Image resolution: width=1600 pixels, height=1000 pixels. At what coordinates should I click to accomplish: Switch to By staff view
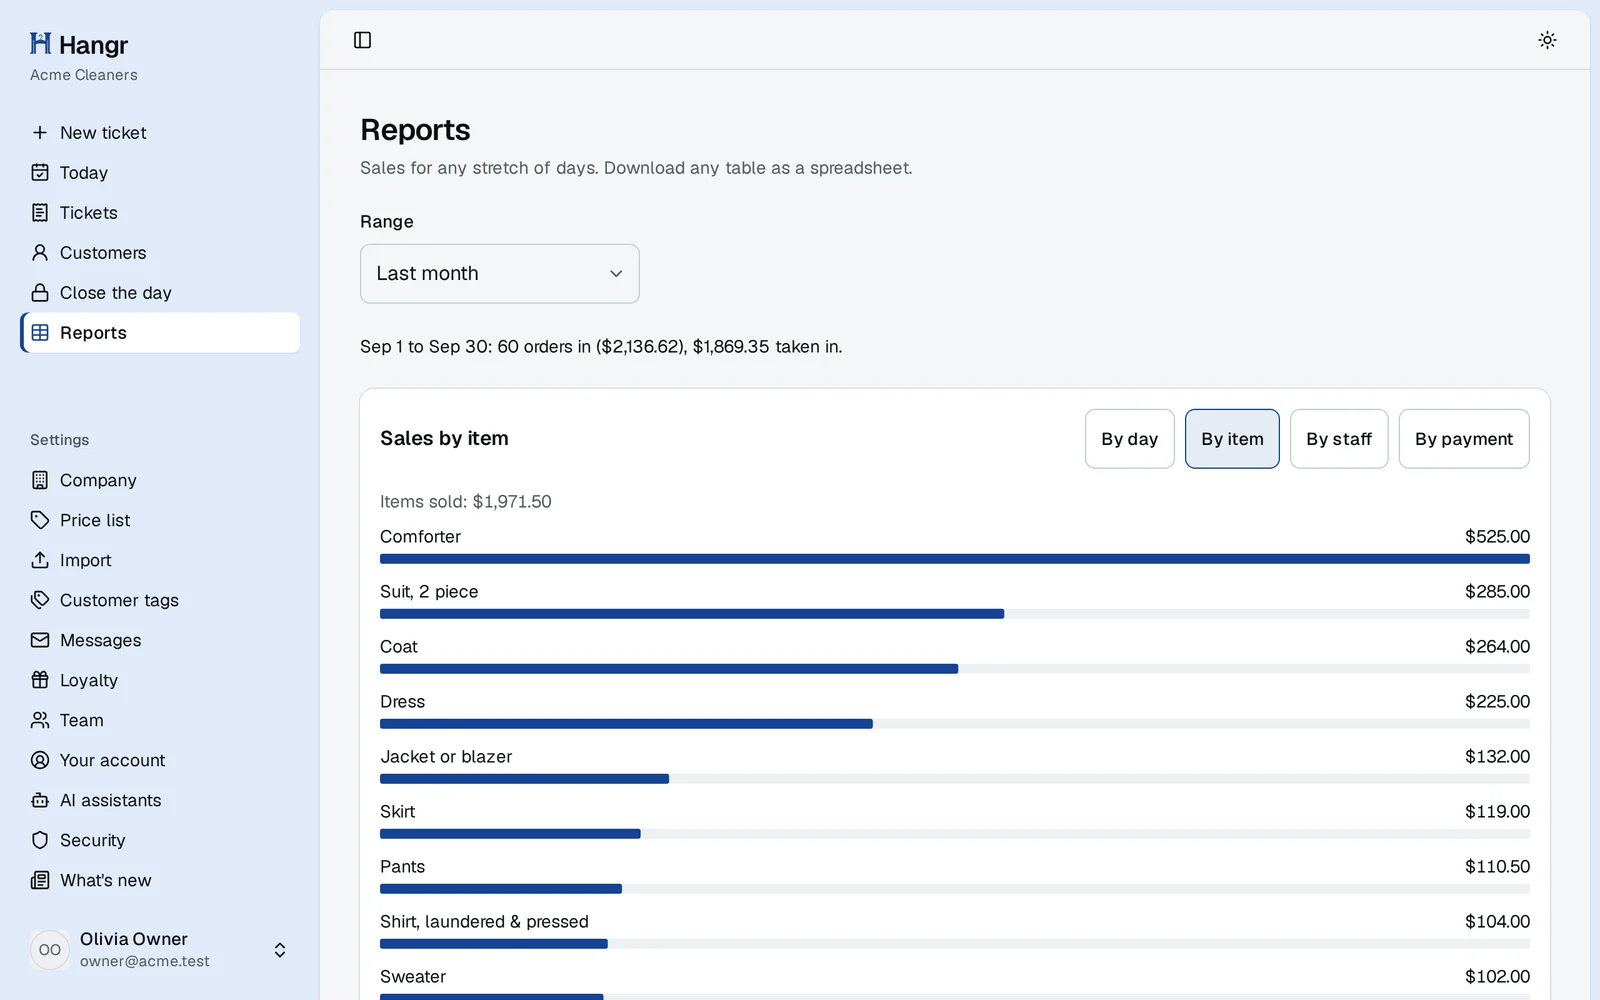(1339, 439)
